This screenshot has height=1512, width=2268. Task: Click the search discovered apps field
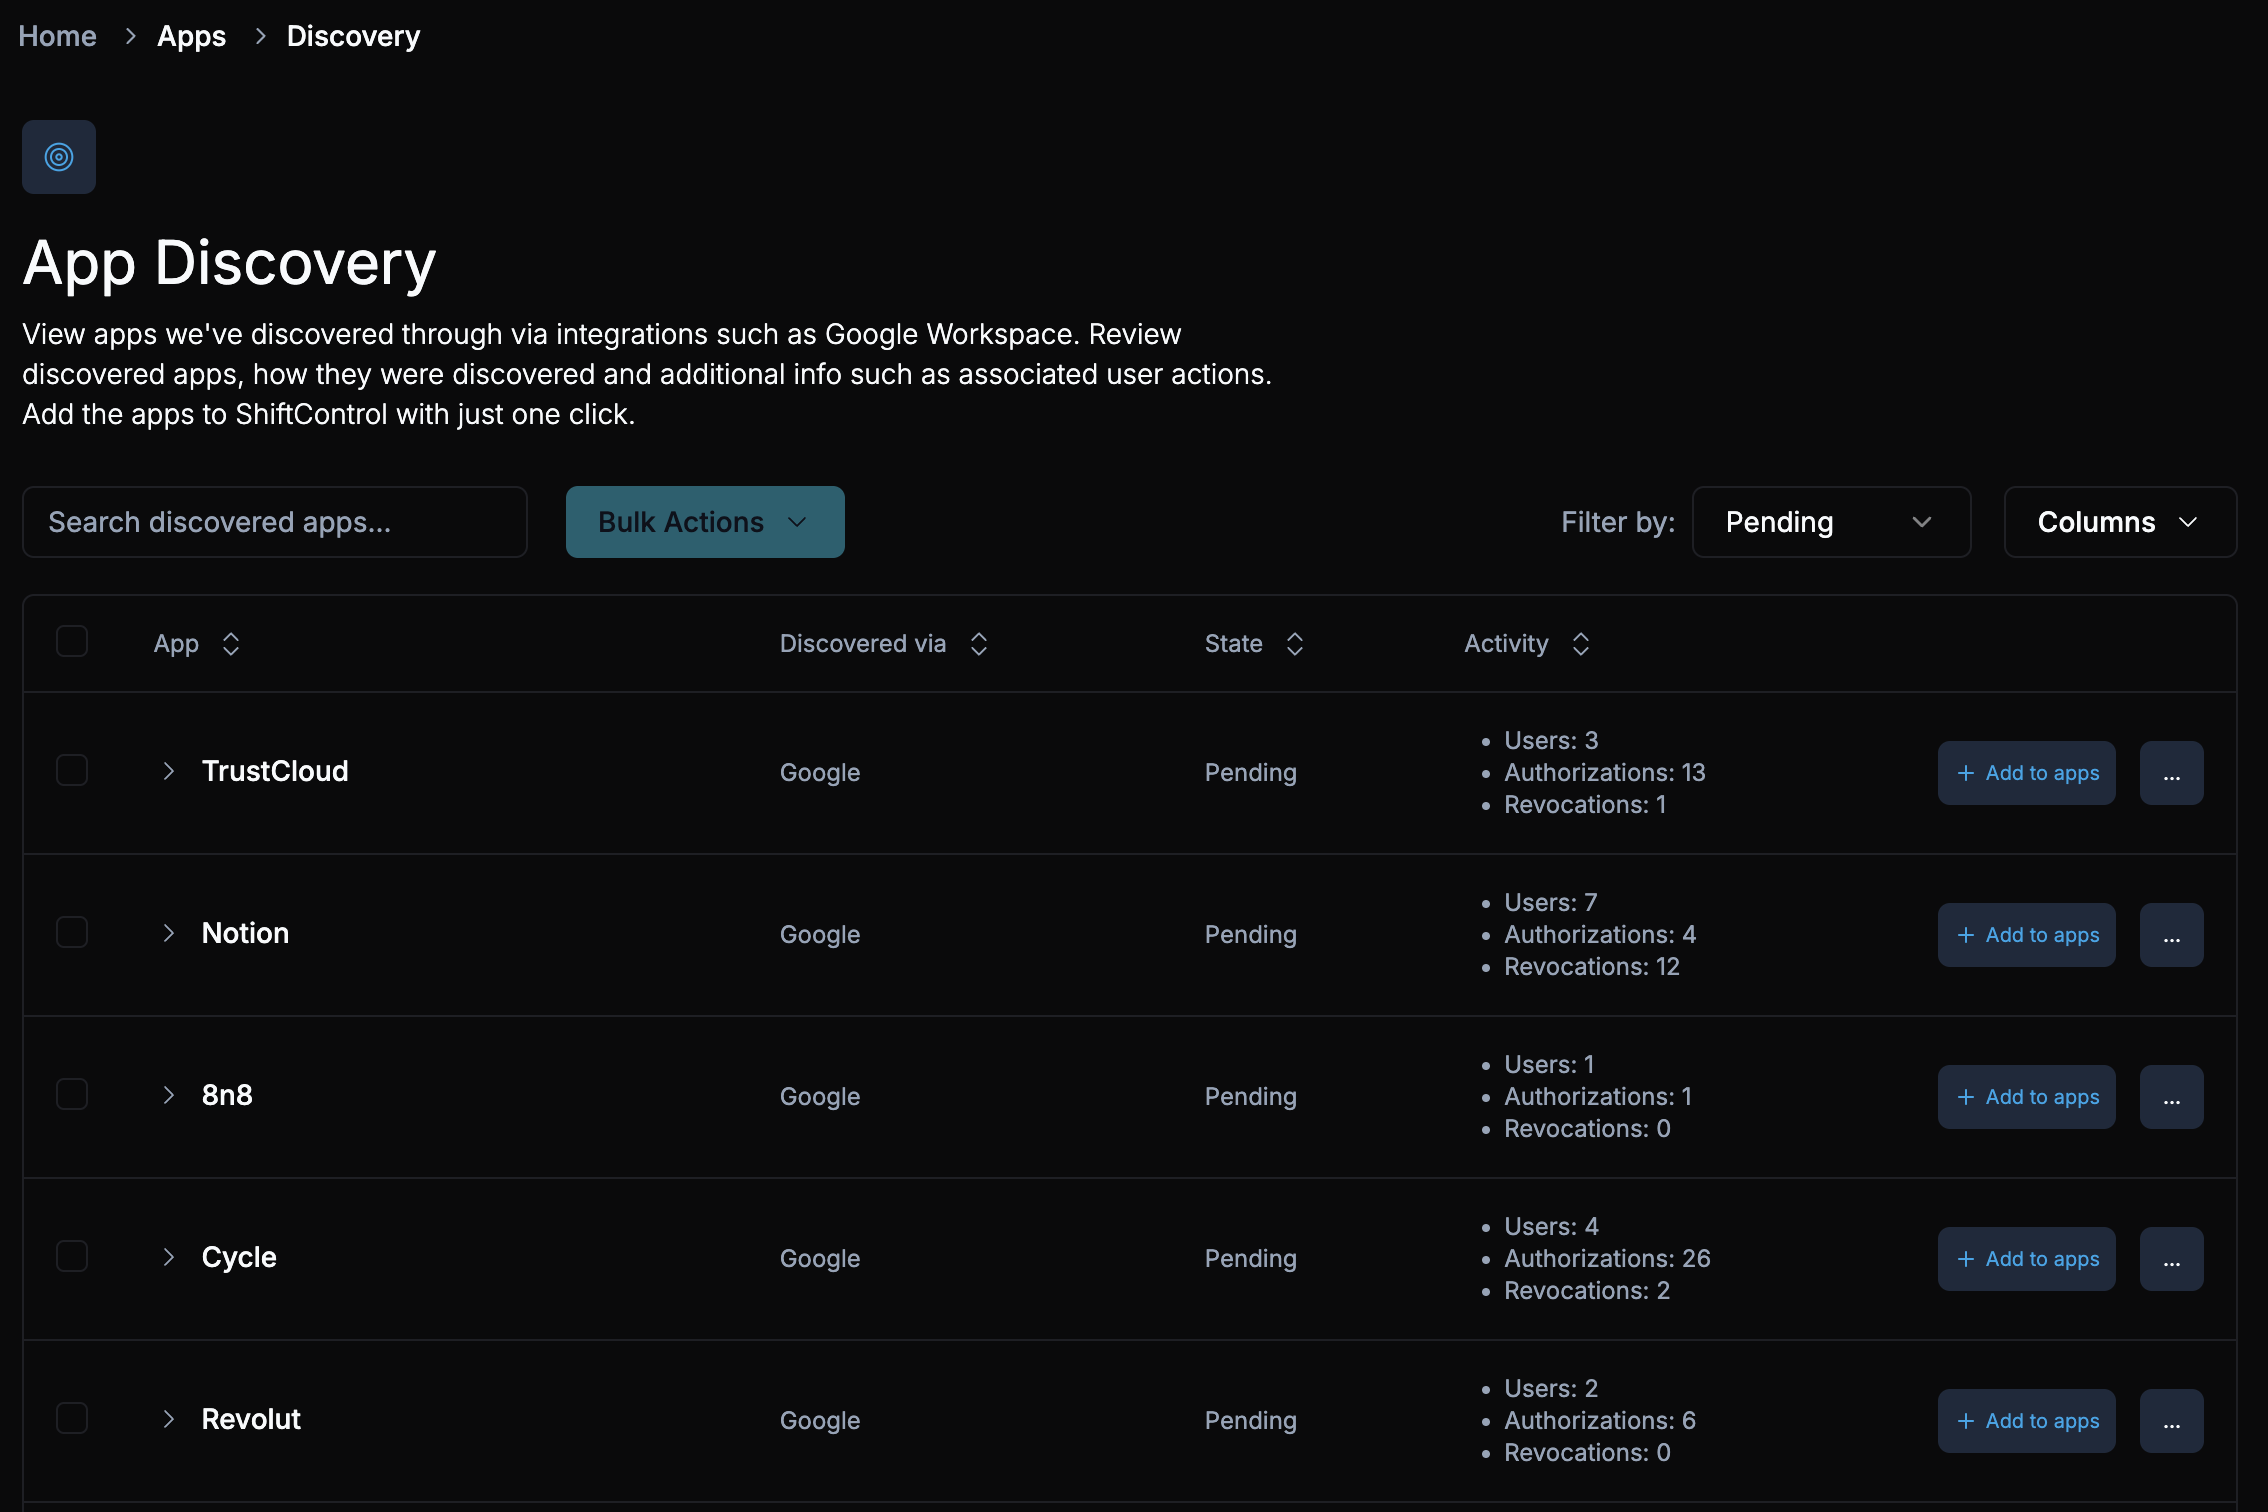tap(274, 521)
